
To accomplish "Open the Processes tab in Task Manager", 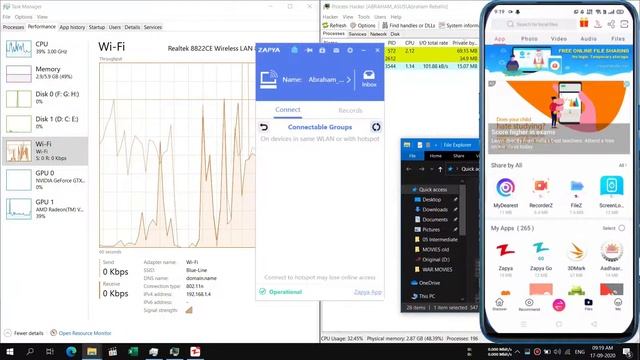I will click(x=13, y=27).
